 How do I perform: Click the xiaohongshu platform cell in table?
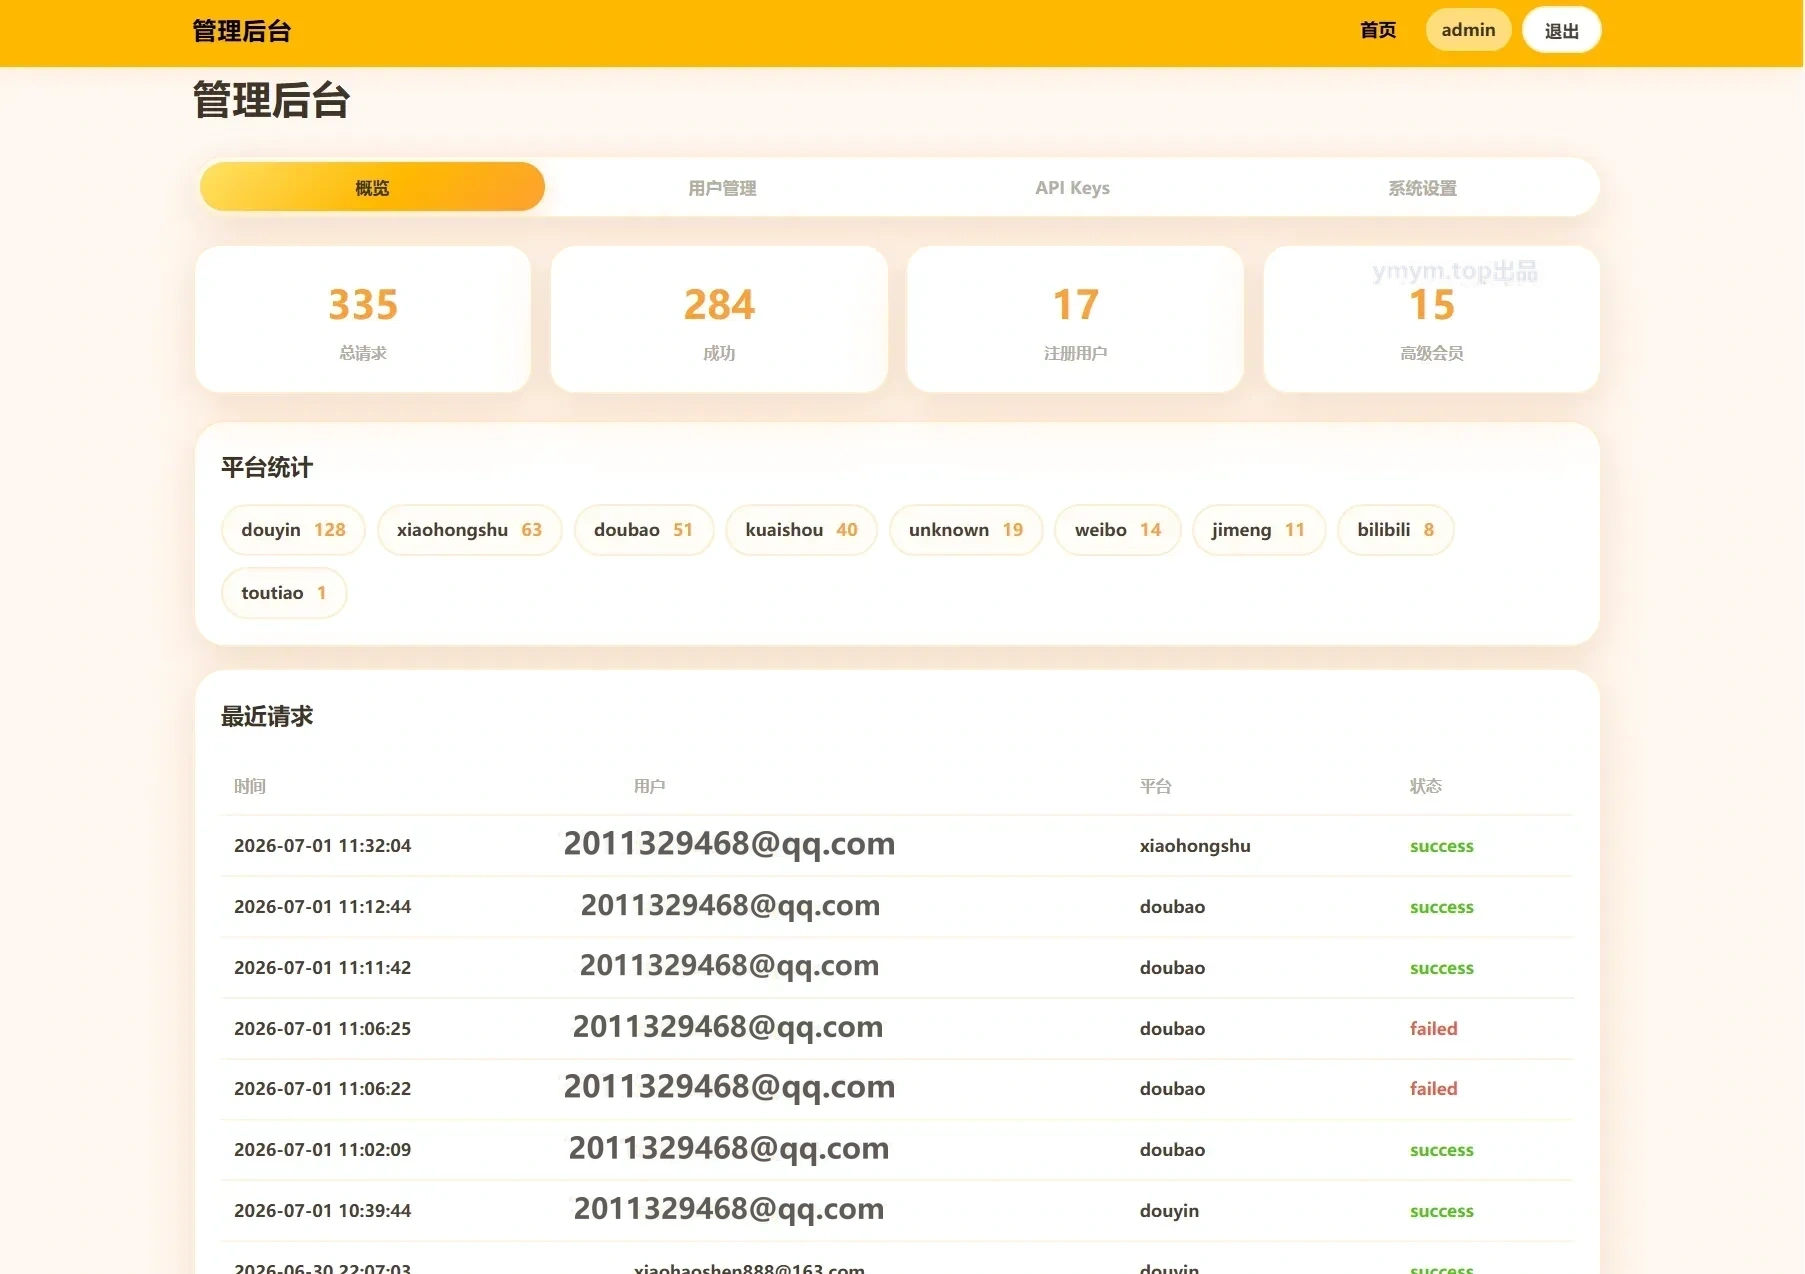click(1195, 846)
